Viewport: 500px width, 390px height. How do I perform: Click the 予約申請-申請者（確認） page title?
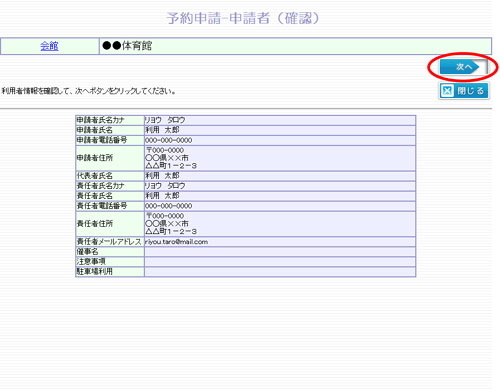pyautogui.click(x=243, y=18)
